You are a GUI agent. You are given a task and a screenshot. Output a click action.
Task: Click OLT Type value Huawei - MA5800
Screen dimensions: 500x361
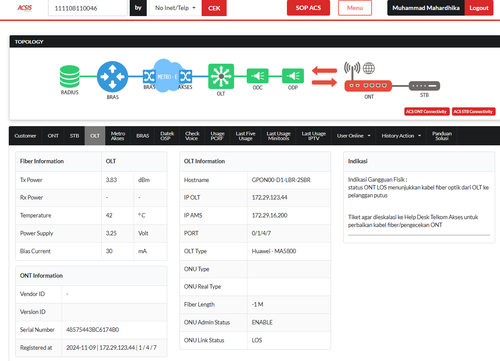[x=274, y=251]
